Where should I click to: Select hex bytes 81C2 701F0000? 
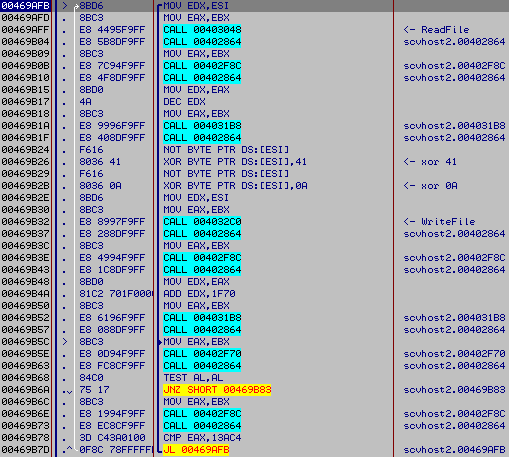pos(116,294)
